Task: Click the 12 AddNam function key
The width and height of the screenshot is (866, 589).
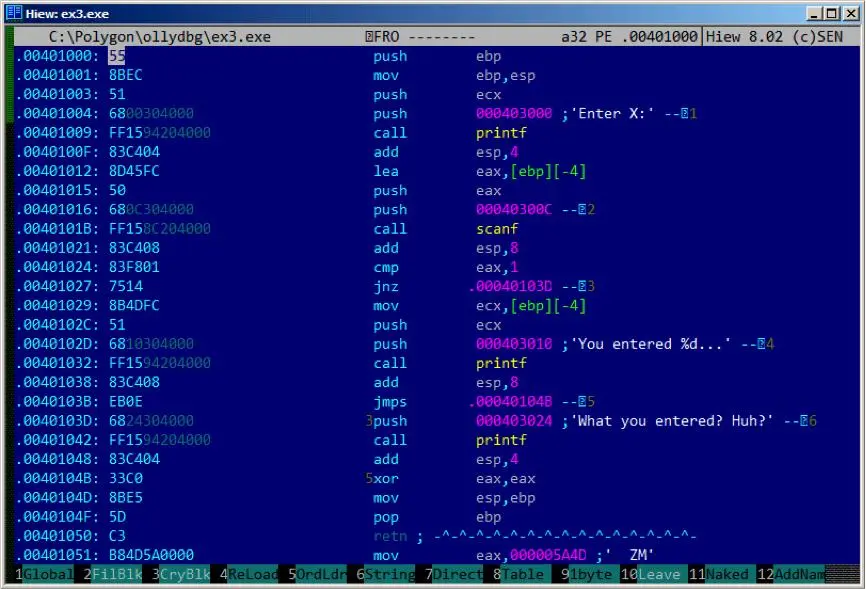Action: [x=793, y=575]
